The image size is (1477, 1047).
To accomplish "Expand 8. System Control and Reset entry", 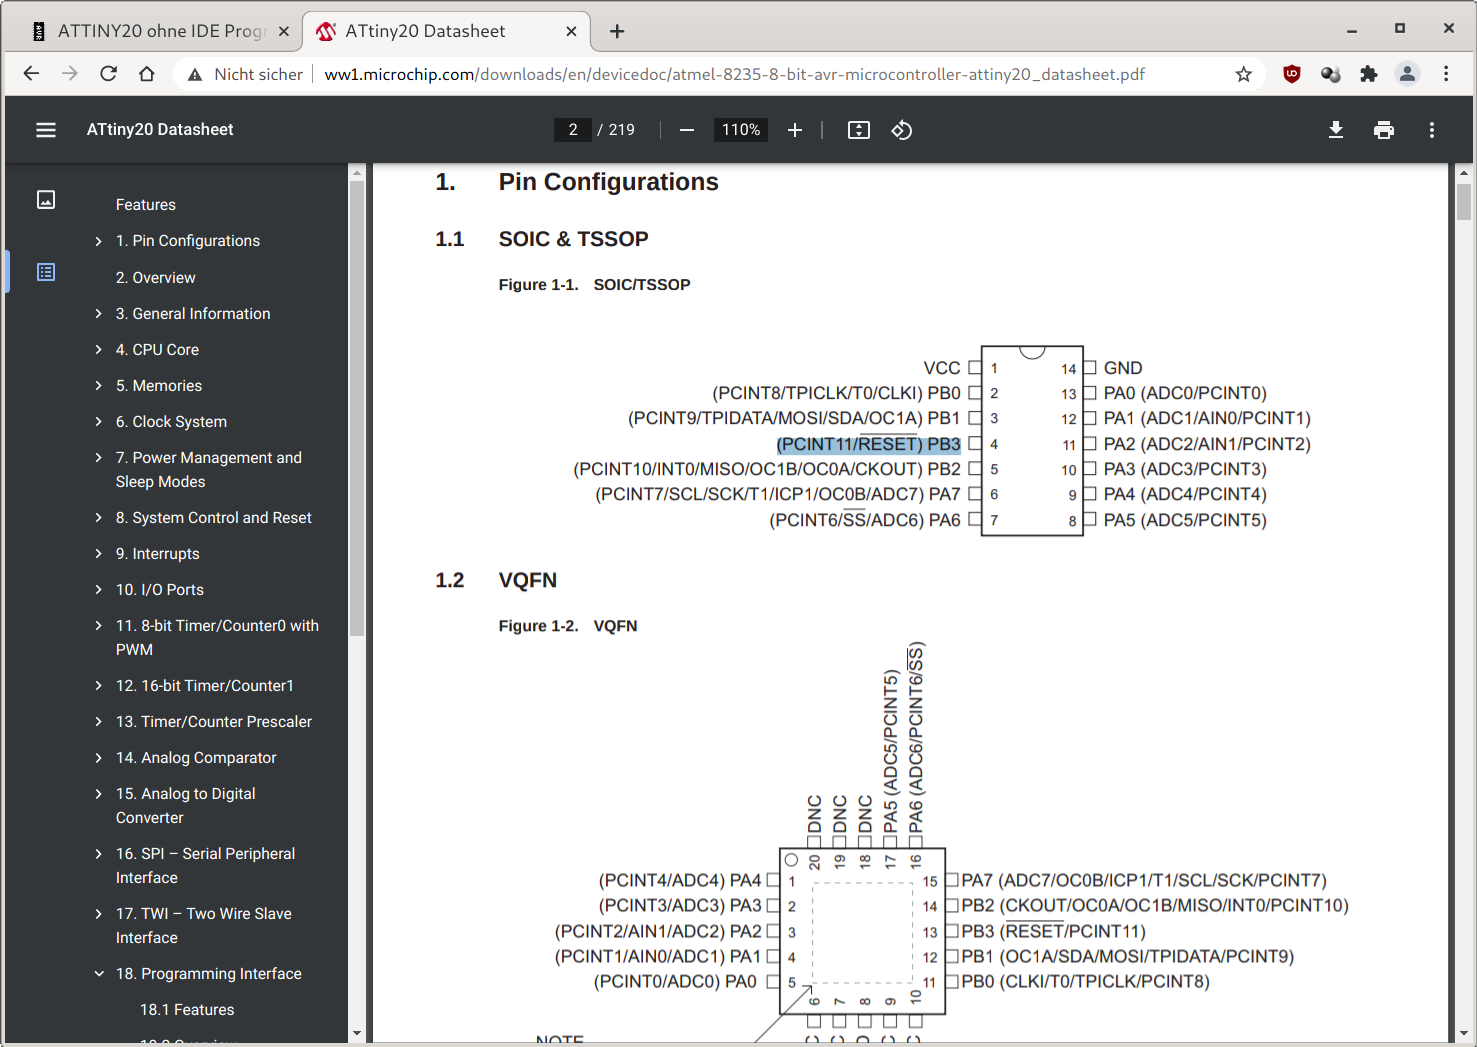I will tap(98, 518).
